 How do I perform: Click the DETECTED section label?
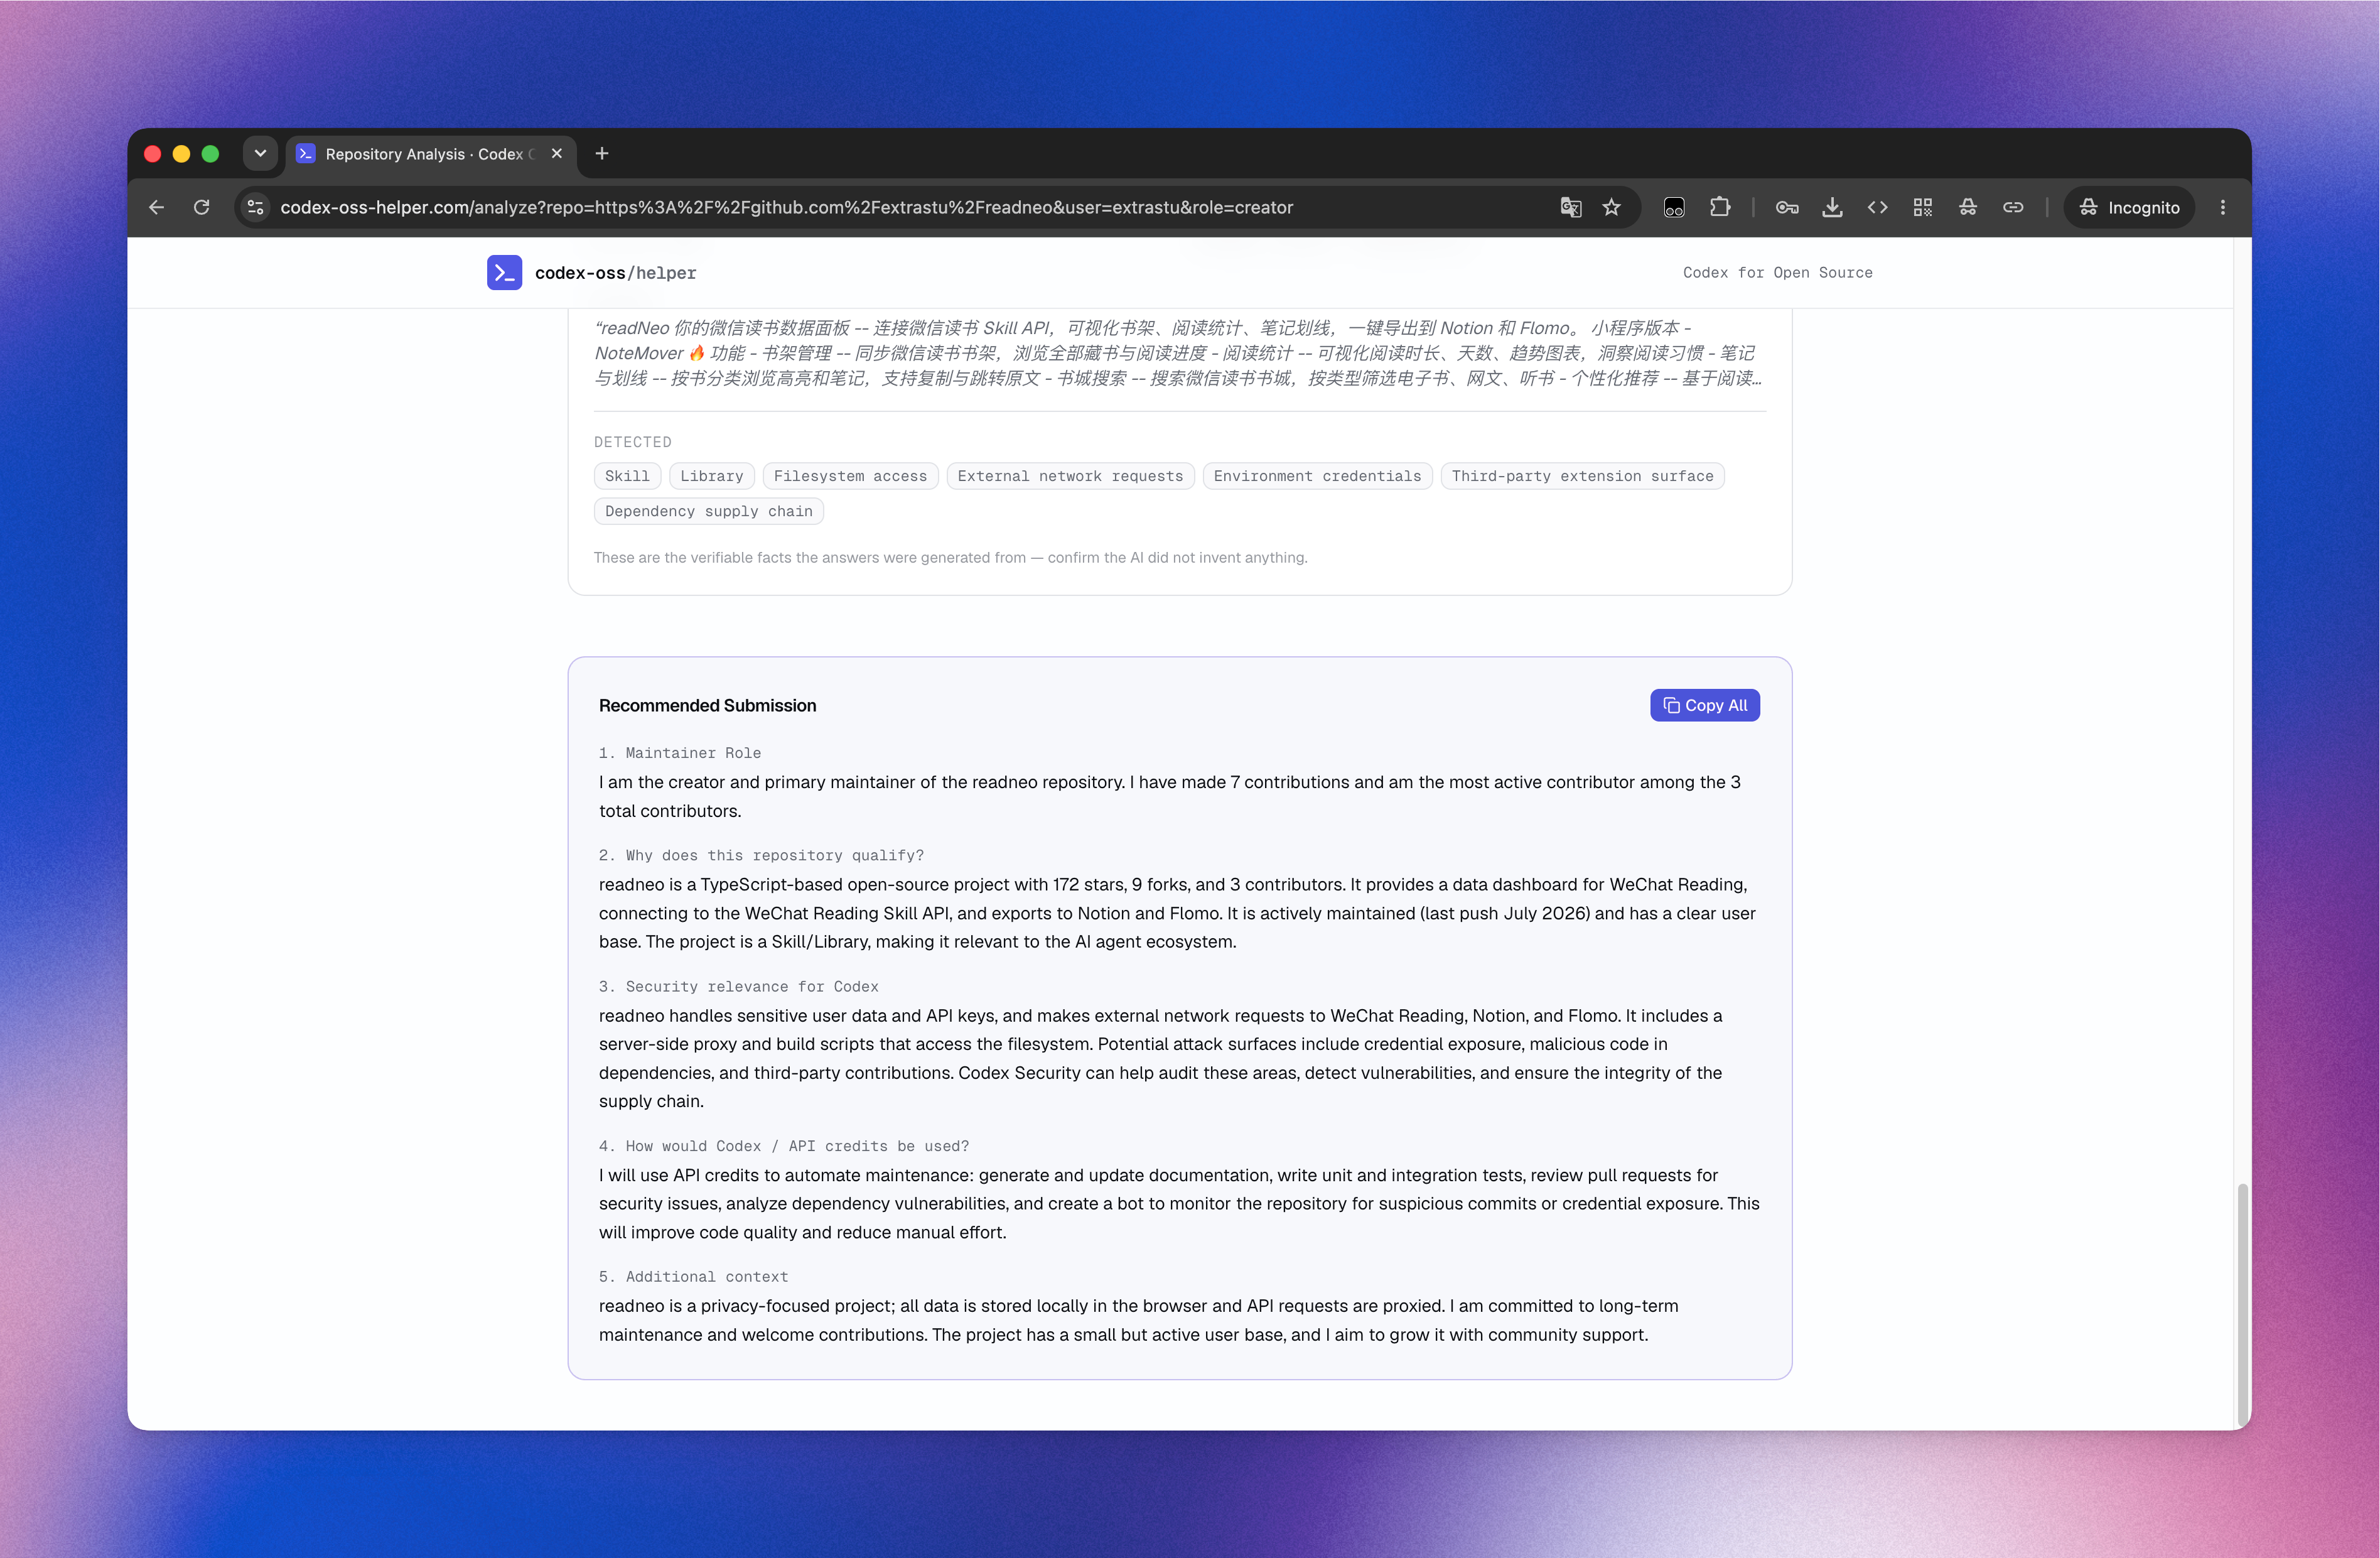(x=632, y=442)
